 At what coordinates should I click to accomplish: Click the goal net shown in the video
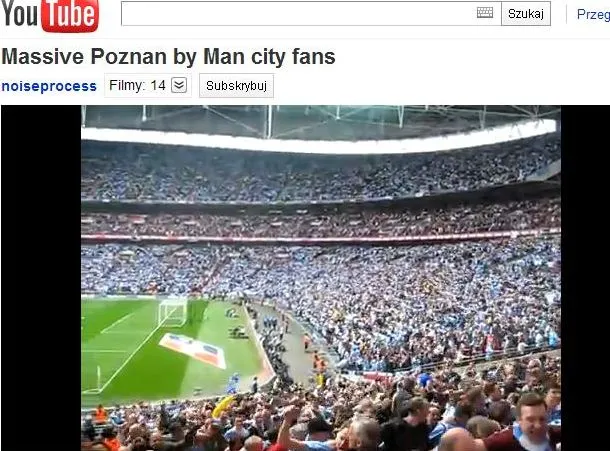[x=172, y=312]
